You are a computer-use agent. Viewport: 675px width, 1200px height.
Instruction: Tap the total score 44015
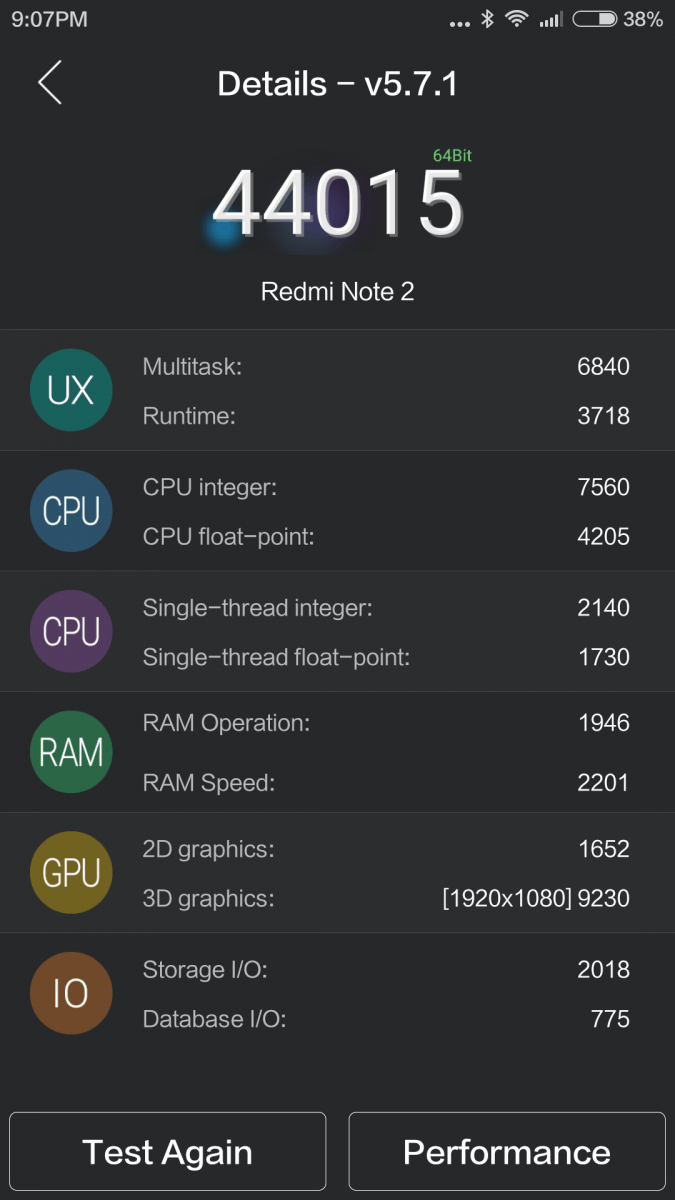coord(338,204)
